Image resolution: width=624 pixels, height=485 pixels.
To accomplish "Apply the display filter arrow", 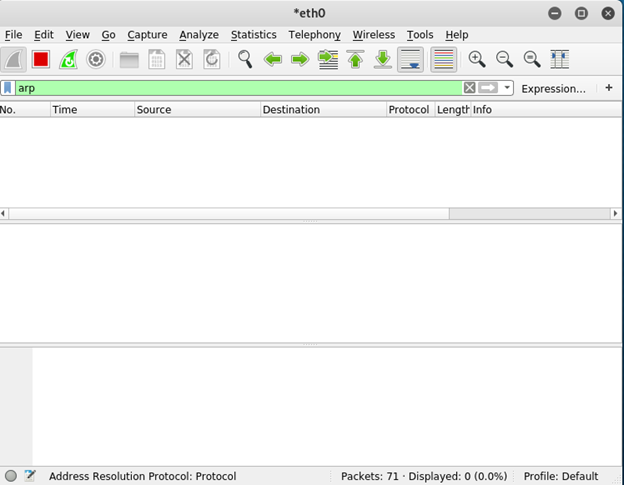I will 488,88.
